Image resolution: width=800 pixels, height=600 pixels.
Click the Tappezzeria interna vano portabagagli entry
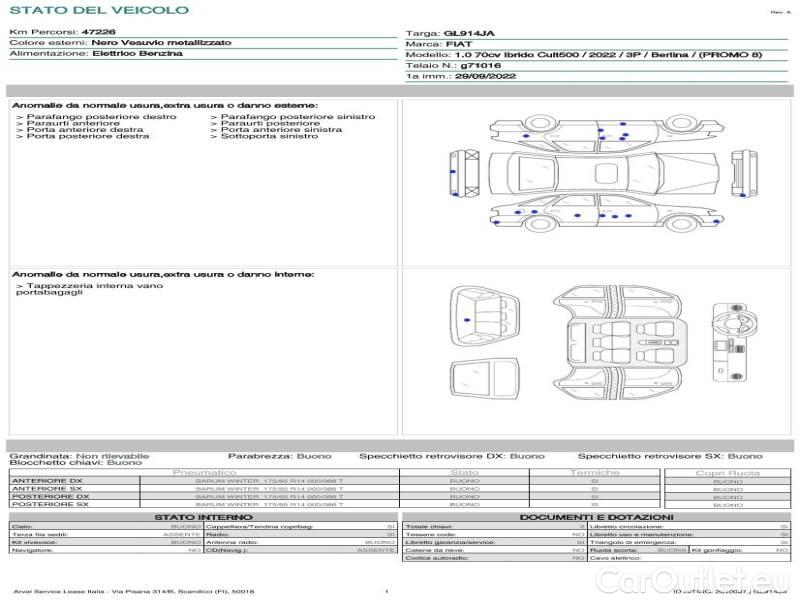(x=88, y=290)
